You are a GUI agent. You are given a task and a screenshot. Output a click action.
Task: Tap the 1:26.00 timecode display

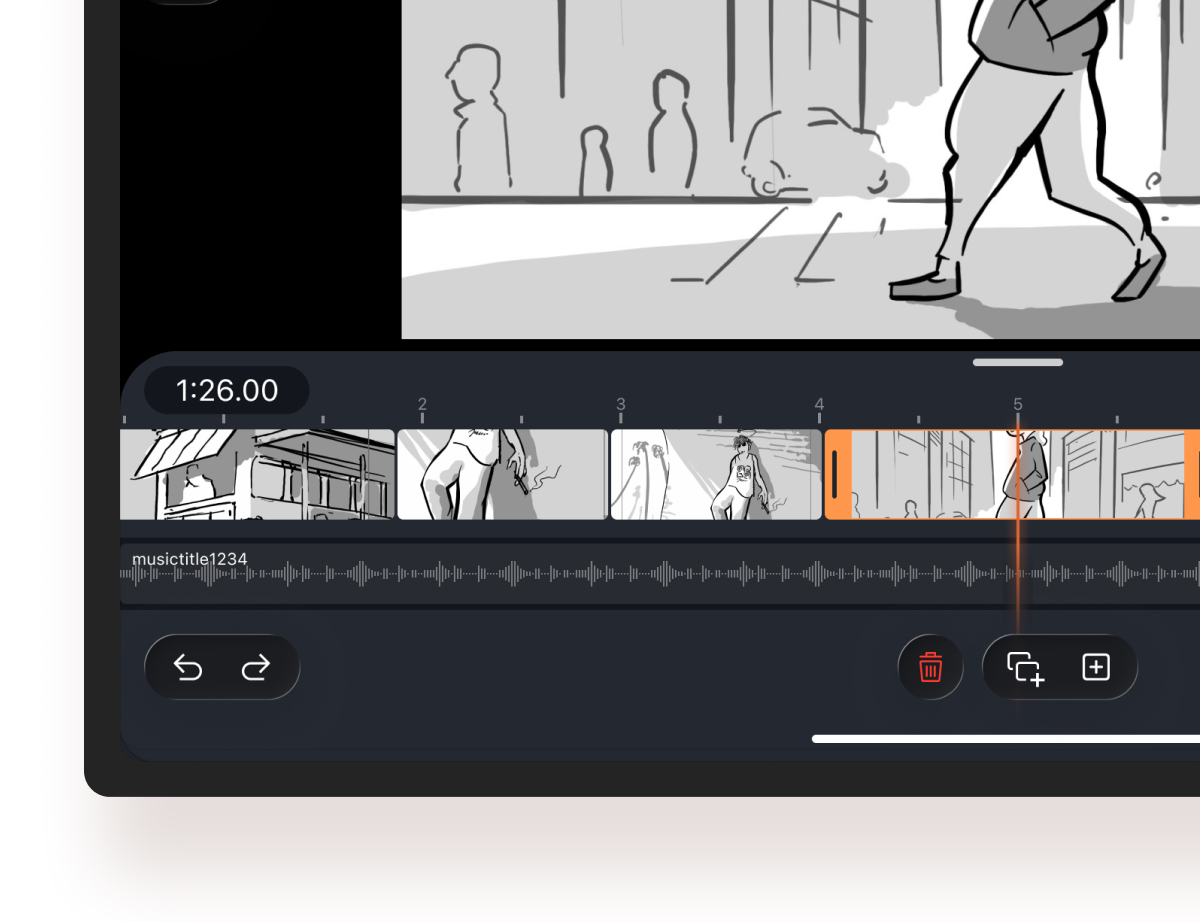[227, 390]
